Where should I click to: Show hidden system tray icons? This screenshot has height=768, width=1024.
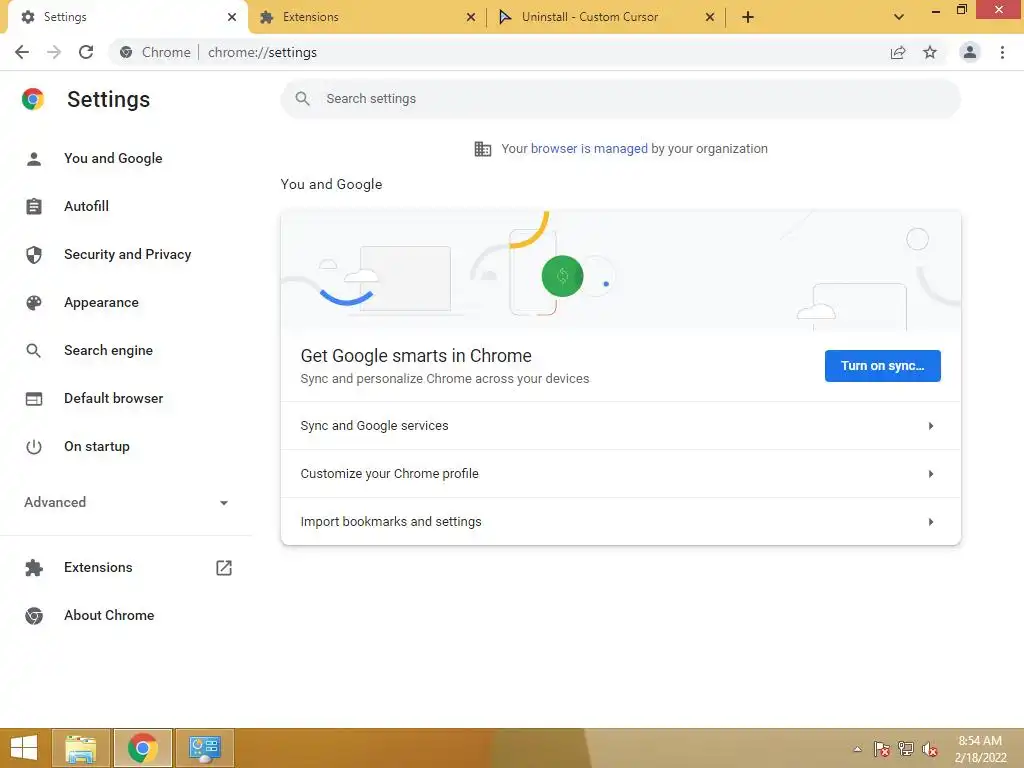[857, 749]
